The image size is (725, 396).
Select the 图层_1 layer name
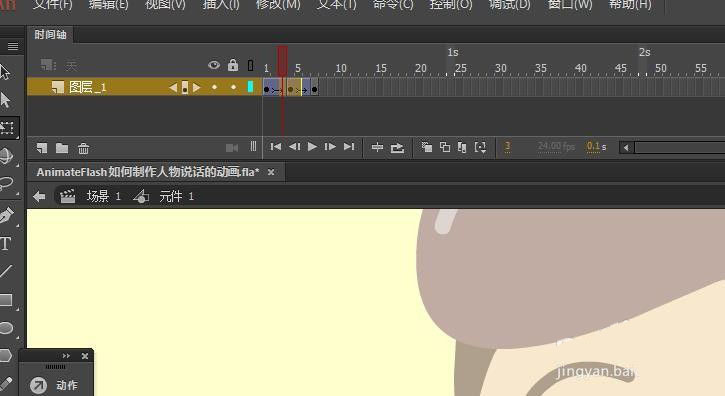tap(87, 87)
